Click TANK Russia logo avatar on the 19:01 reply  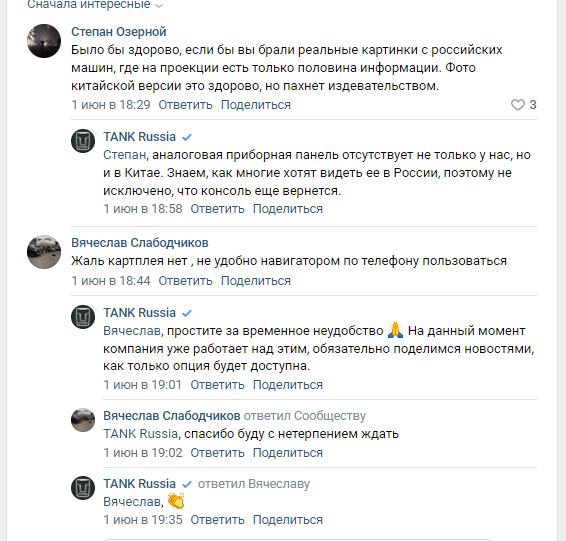click(83, 317)
